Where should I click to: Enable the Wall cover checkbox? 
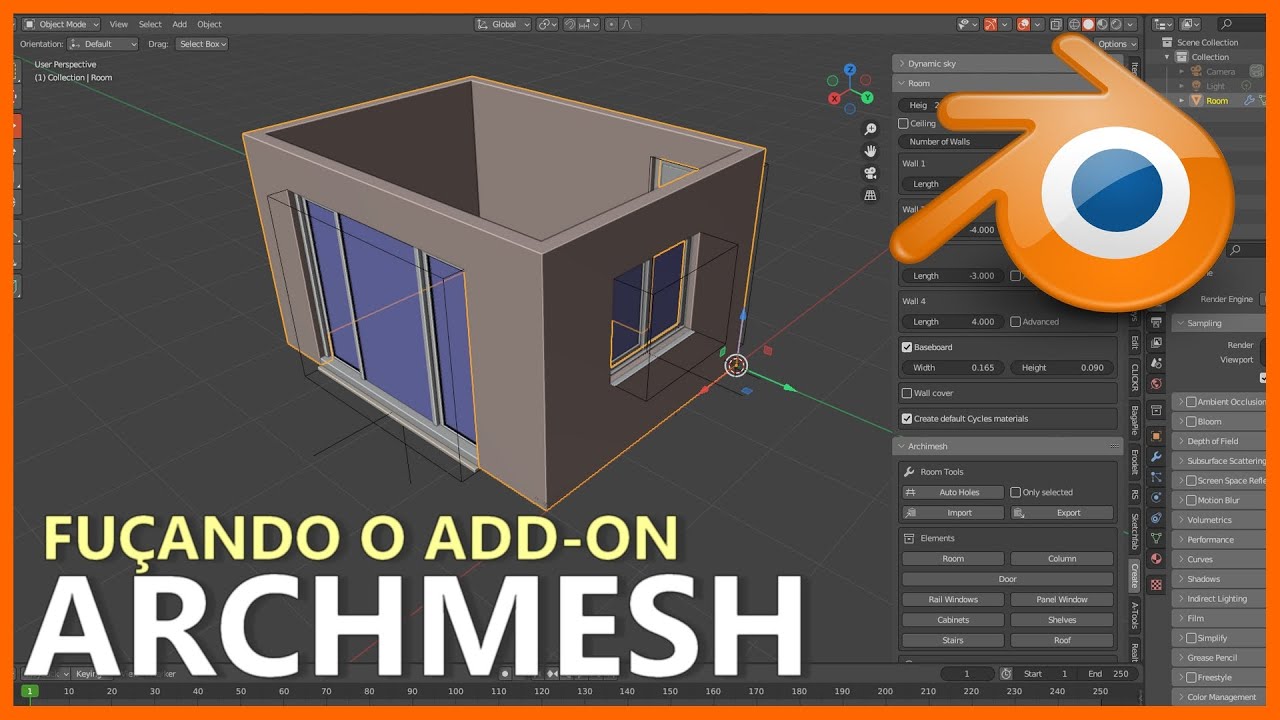click(x=907, y=393)
